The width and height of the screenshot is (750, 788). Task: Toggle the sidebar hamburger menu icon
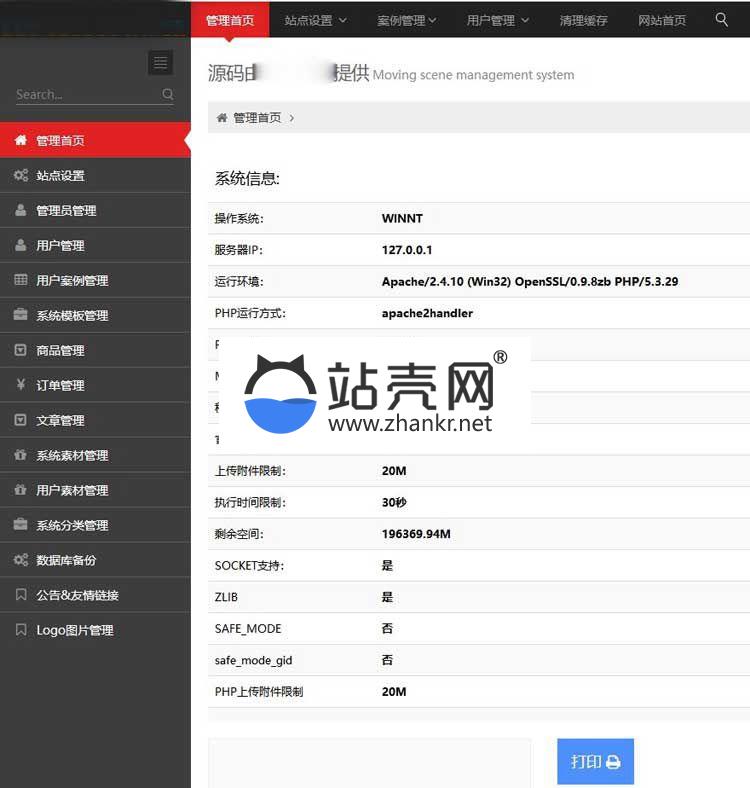(160, 63)
